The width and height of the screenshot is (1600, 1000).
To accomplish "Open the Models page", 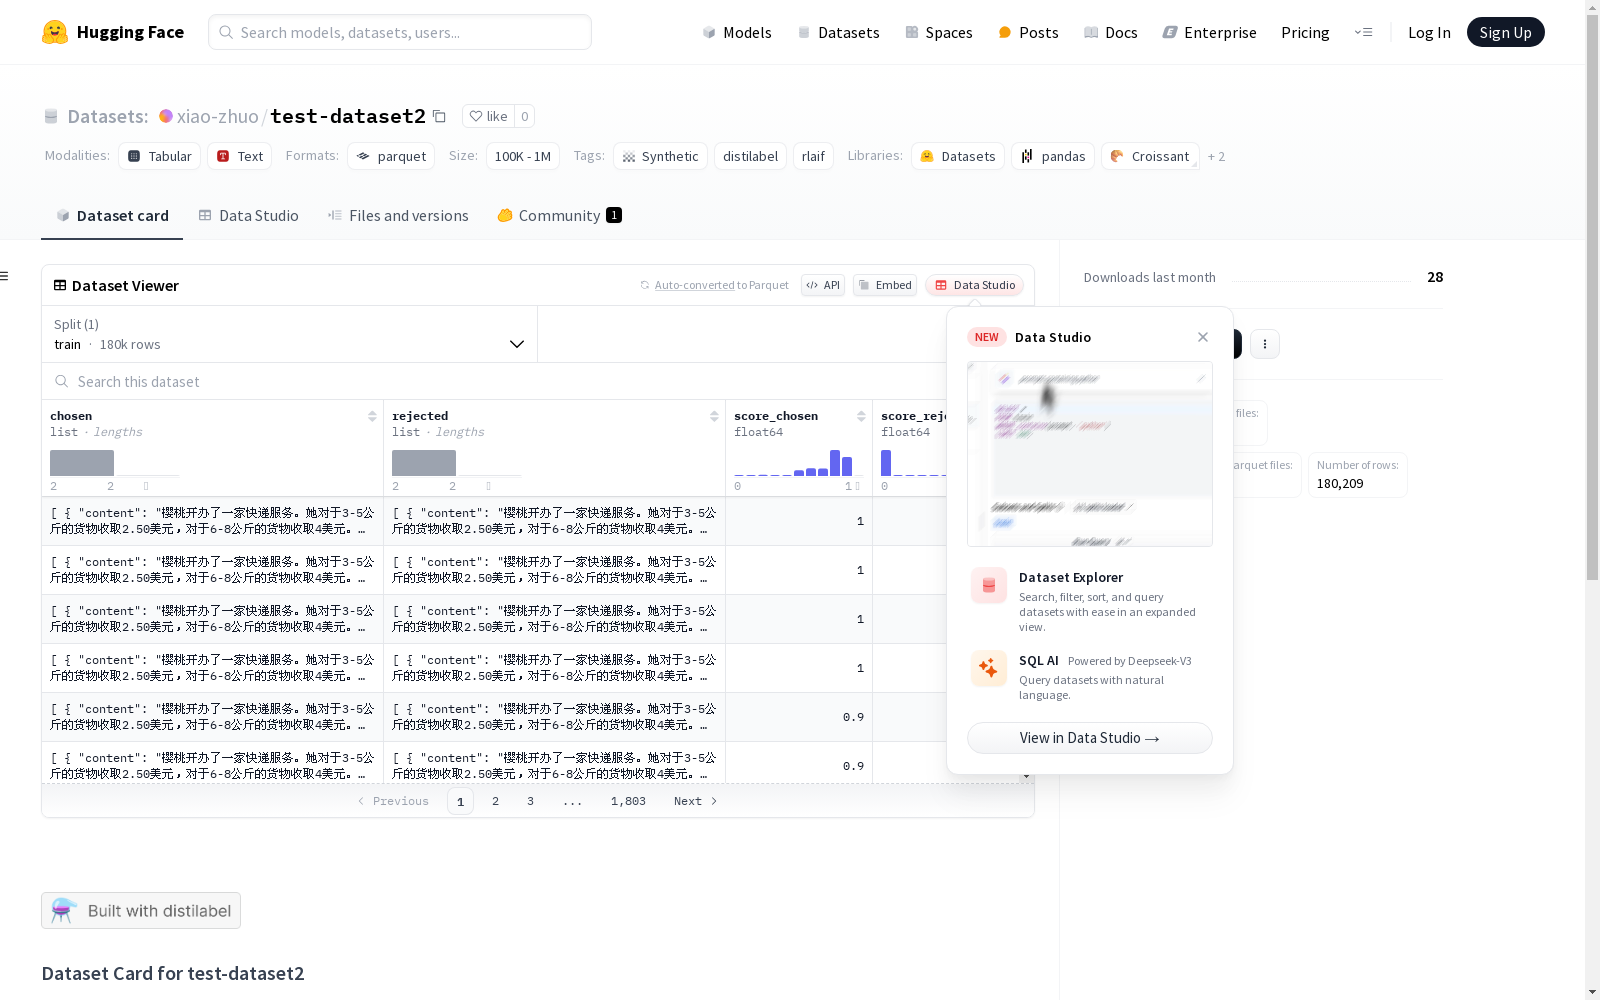I will pos(737,32).
